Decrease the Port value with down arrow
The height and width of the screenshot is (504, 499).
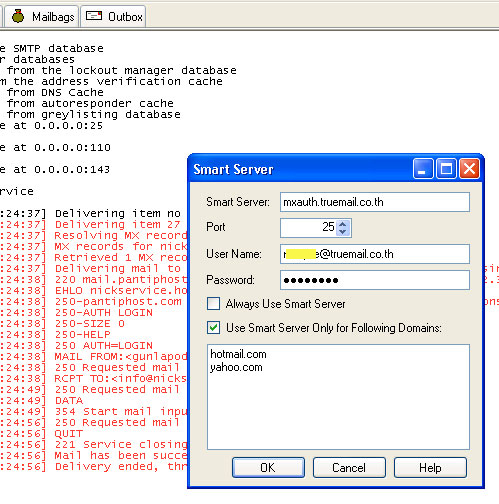point(343,232)
